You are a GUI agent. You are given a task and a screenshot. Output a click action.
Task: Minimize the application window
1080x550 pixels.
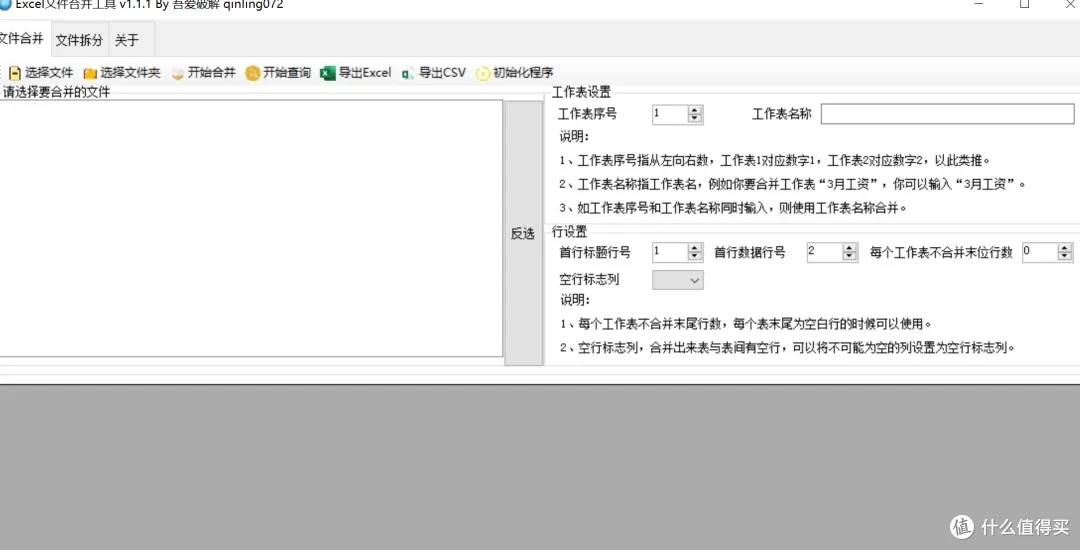[979, 4]
